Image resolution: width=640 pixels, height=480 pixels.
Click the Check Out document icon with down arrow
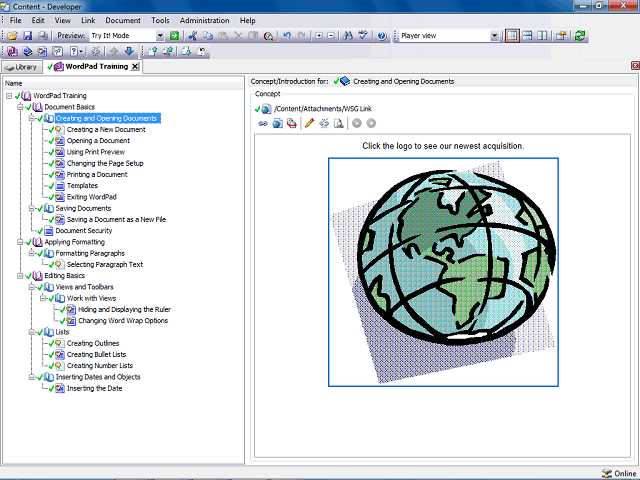pyautogui.click(x=187, y=51)
